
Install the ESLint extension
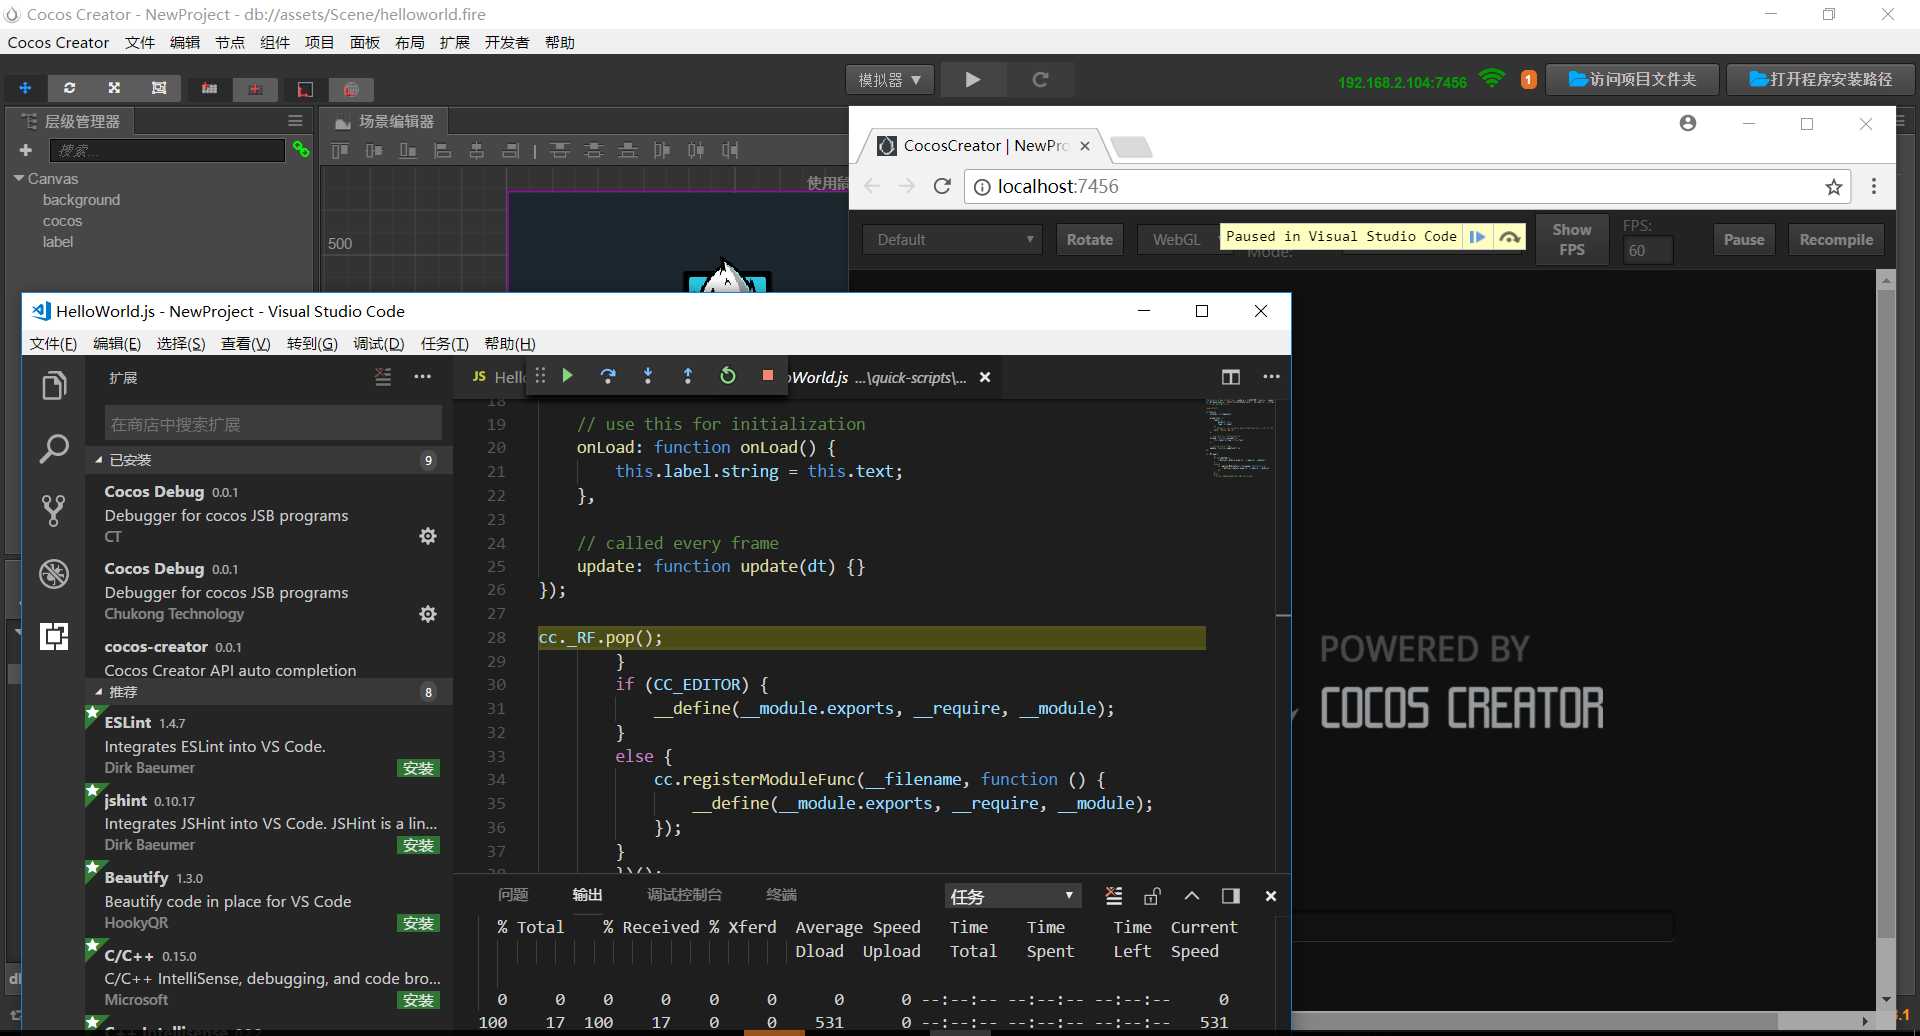tap(419, 768)
